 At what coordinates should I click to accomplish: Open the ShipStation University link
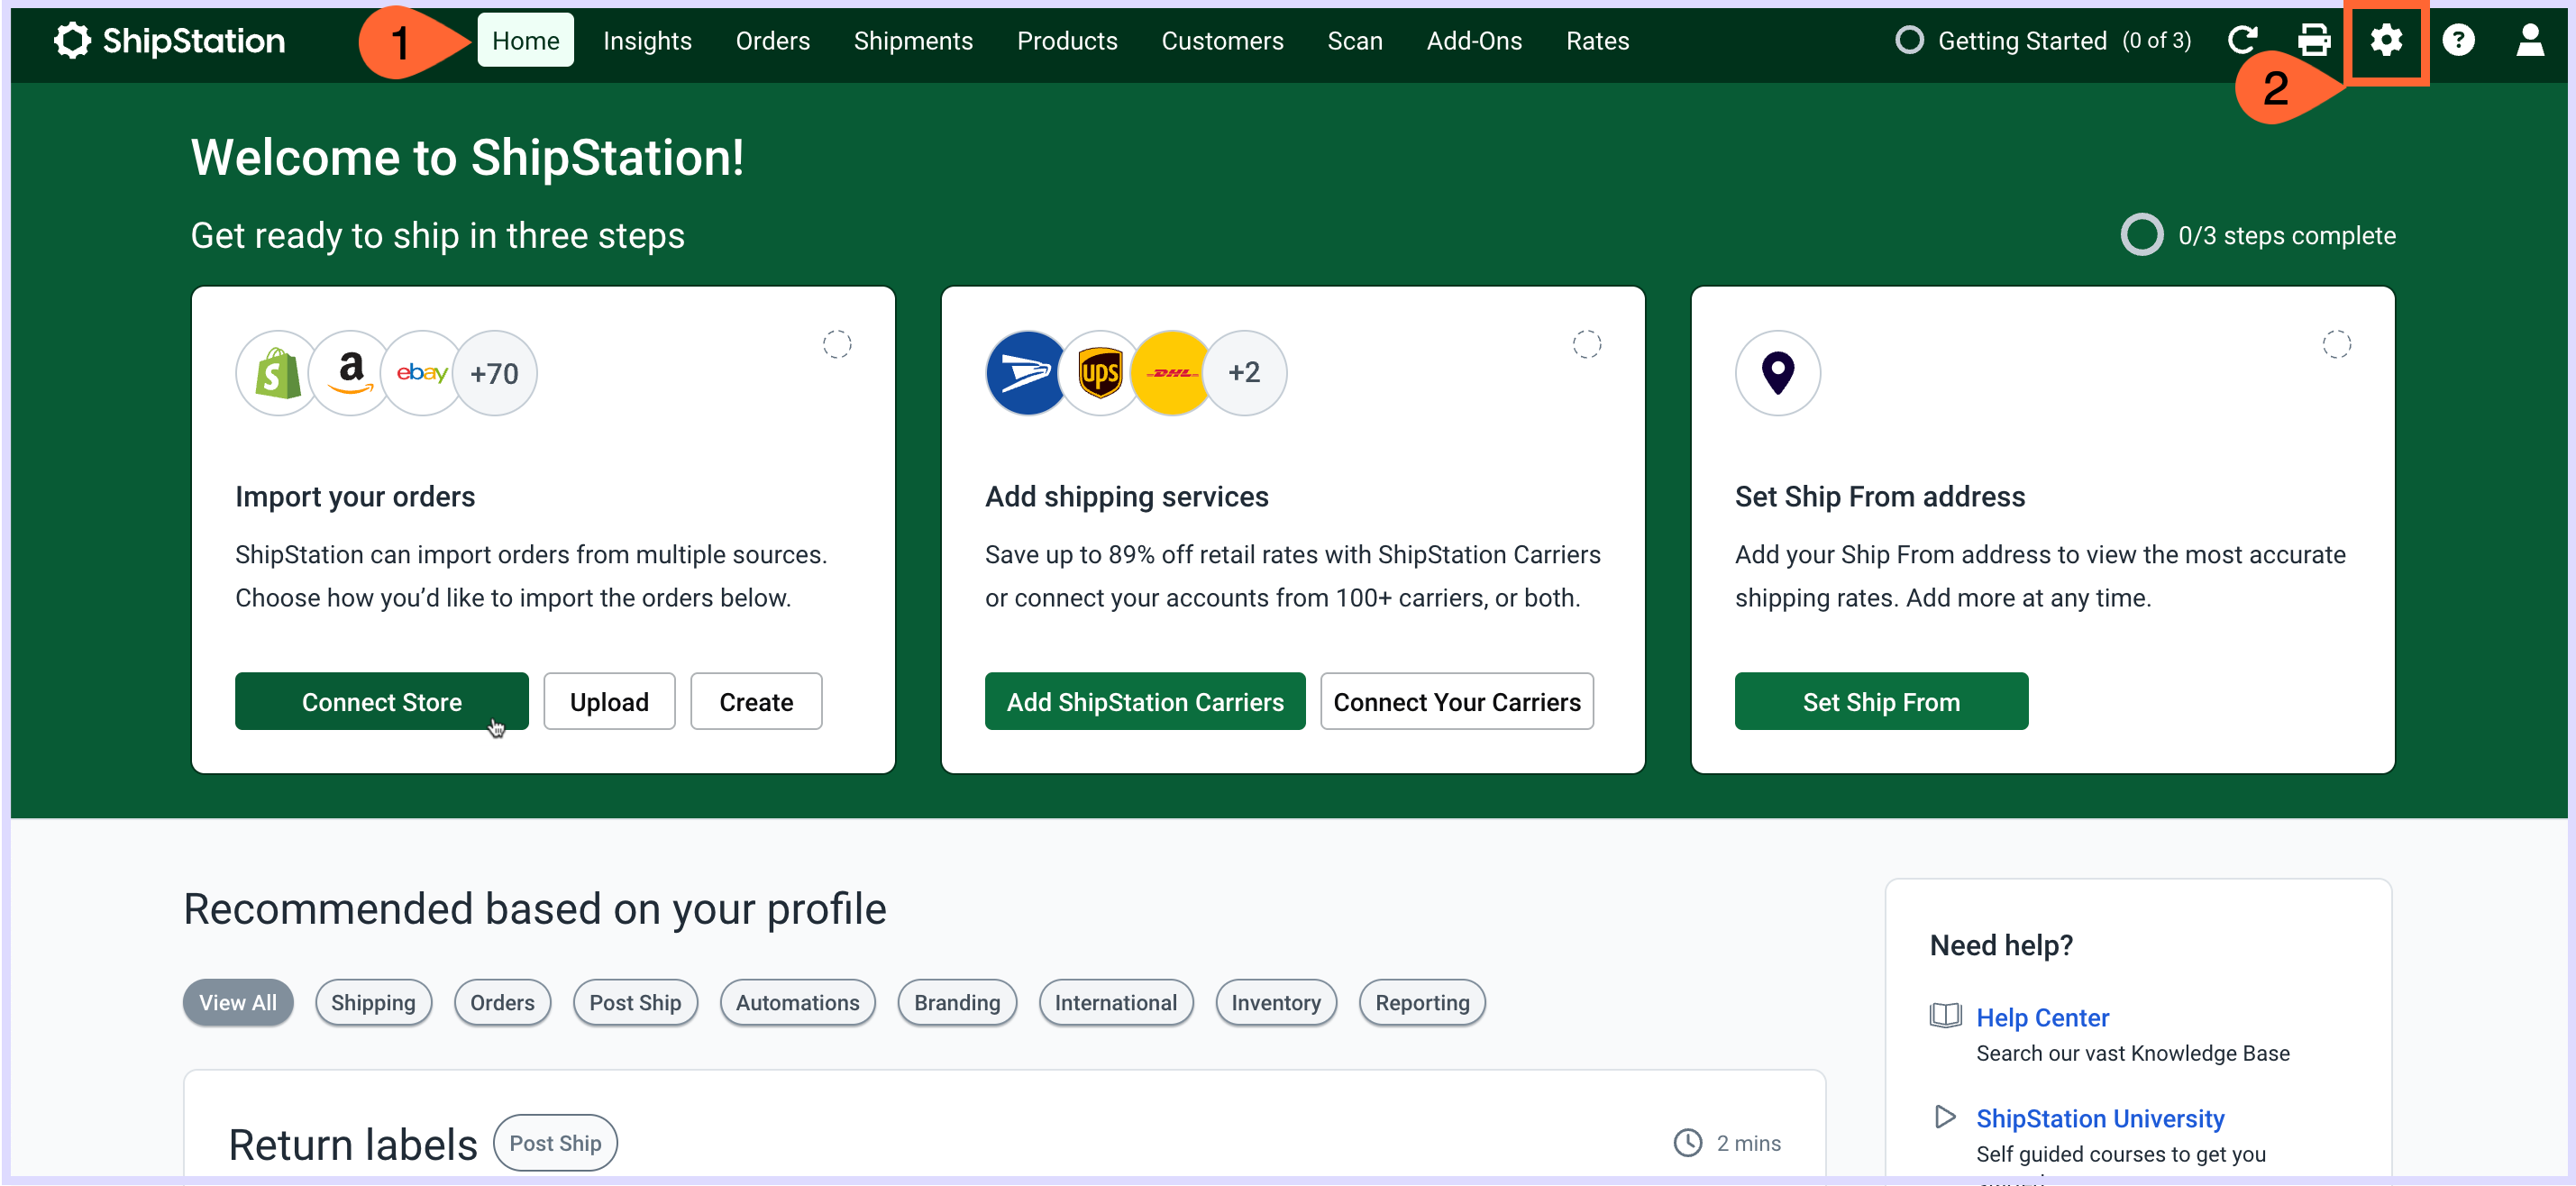tap(2100, 1118)
